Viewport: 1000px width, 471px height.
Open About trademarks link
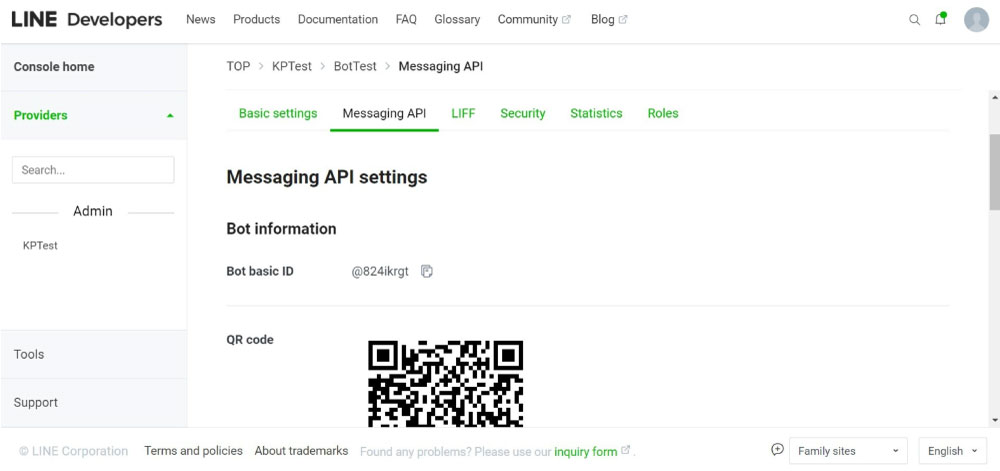click(301, 451)
